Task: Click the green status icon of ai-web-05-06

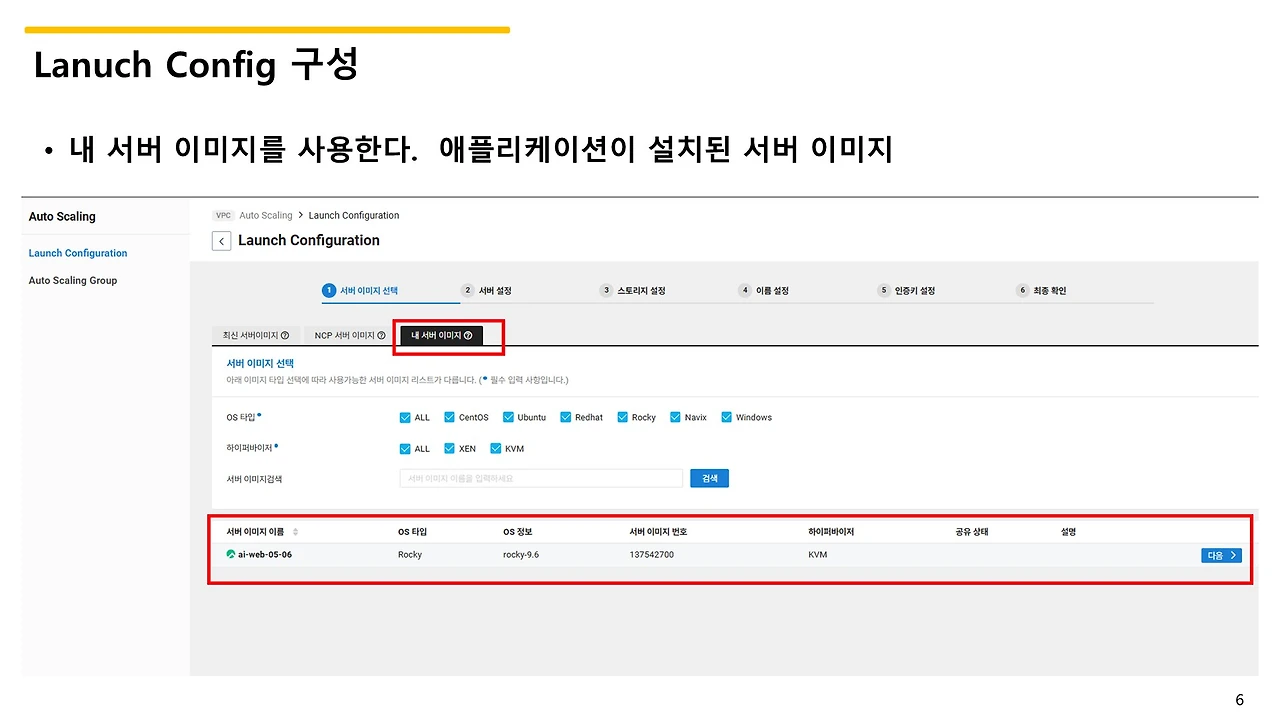Action: (231, 554)
